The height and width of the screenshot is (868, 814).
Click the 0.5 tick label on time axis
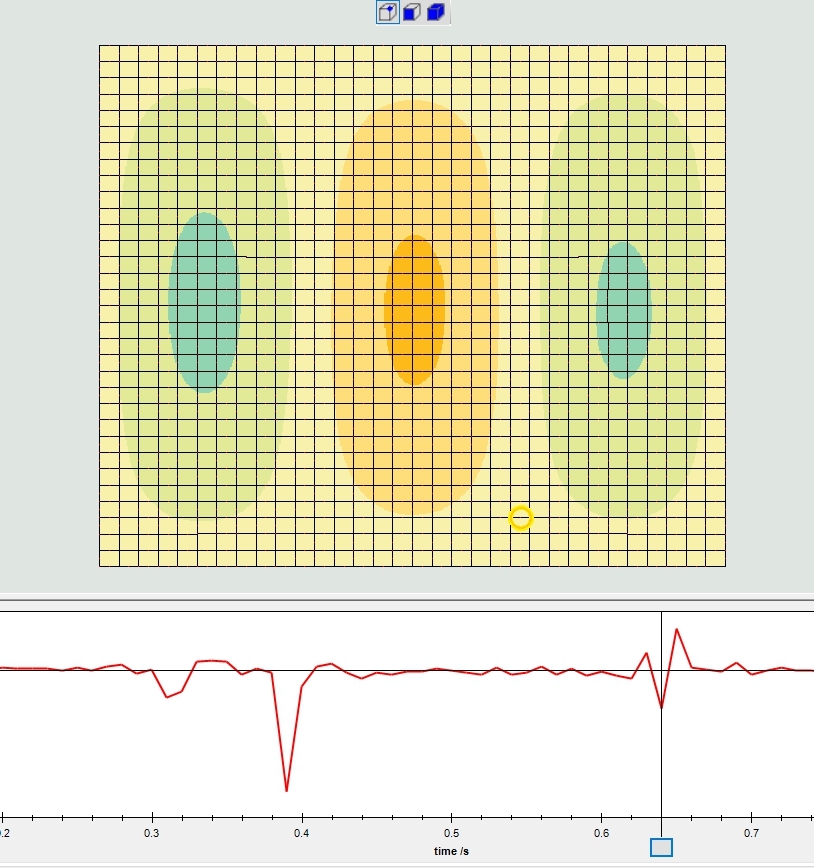point(451,833)
